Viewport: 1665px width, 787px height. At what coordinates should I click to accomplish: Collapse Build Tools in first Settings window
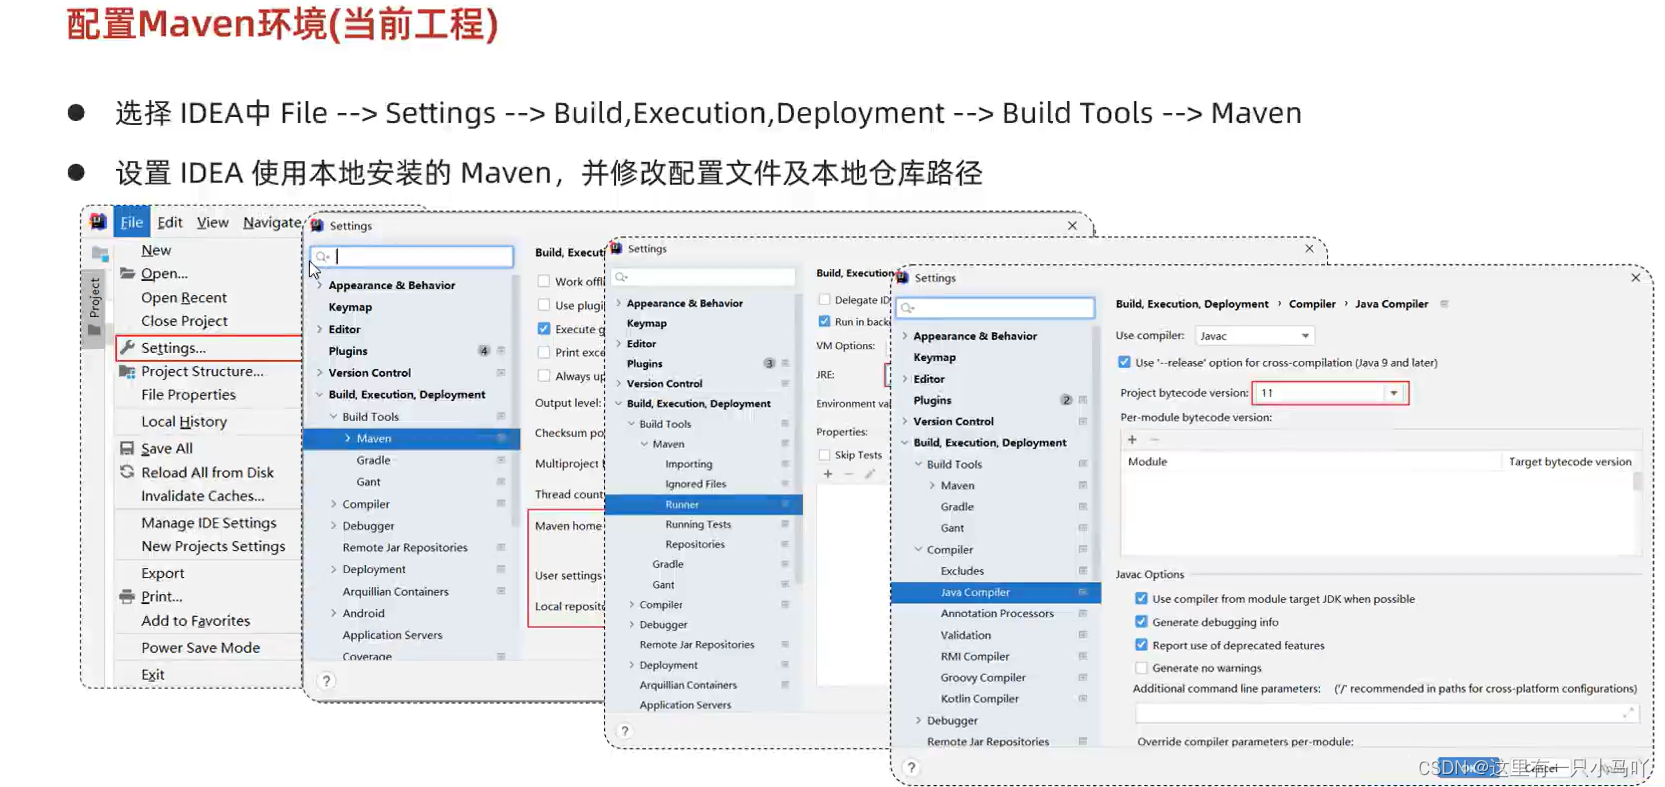pos(334,416)
